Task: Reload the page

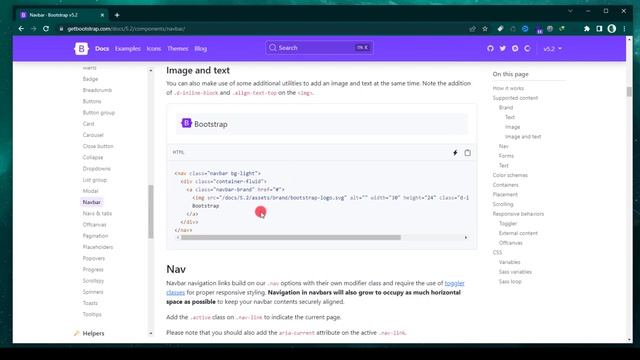Action: coord(46,29)
